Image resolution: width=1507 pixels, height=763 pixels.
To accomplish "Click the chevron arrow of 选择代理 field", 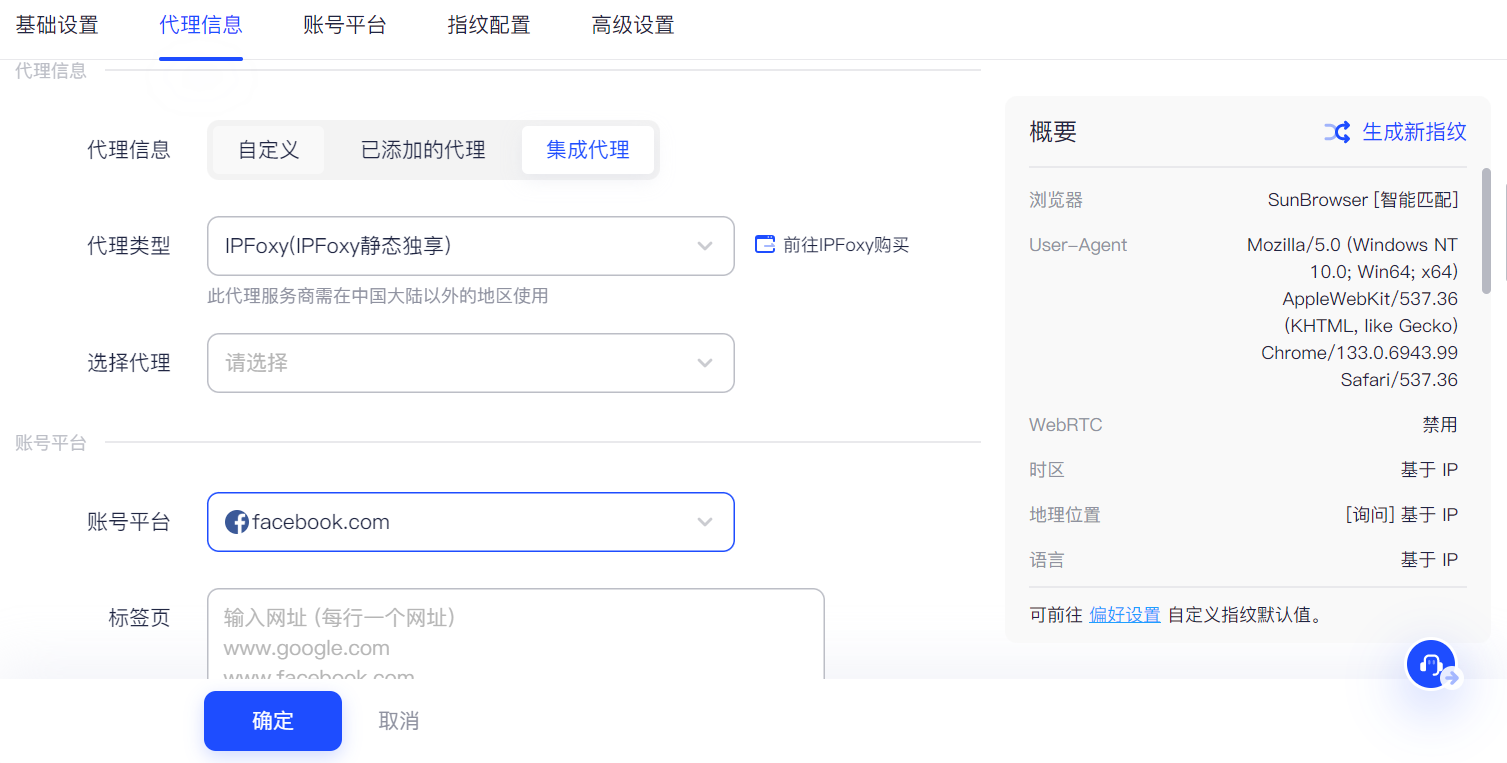I will 705,363.
